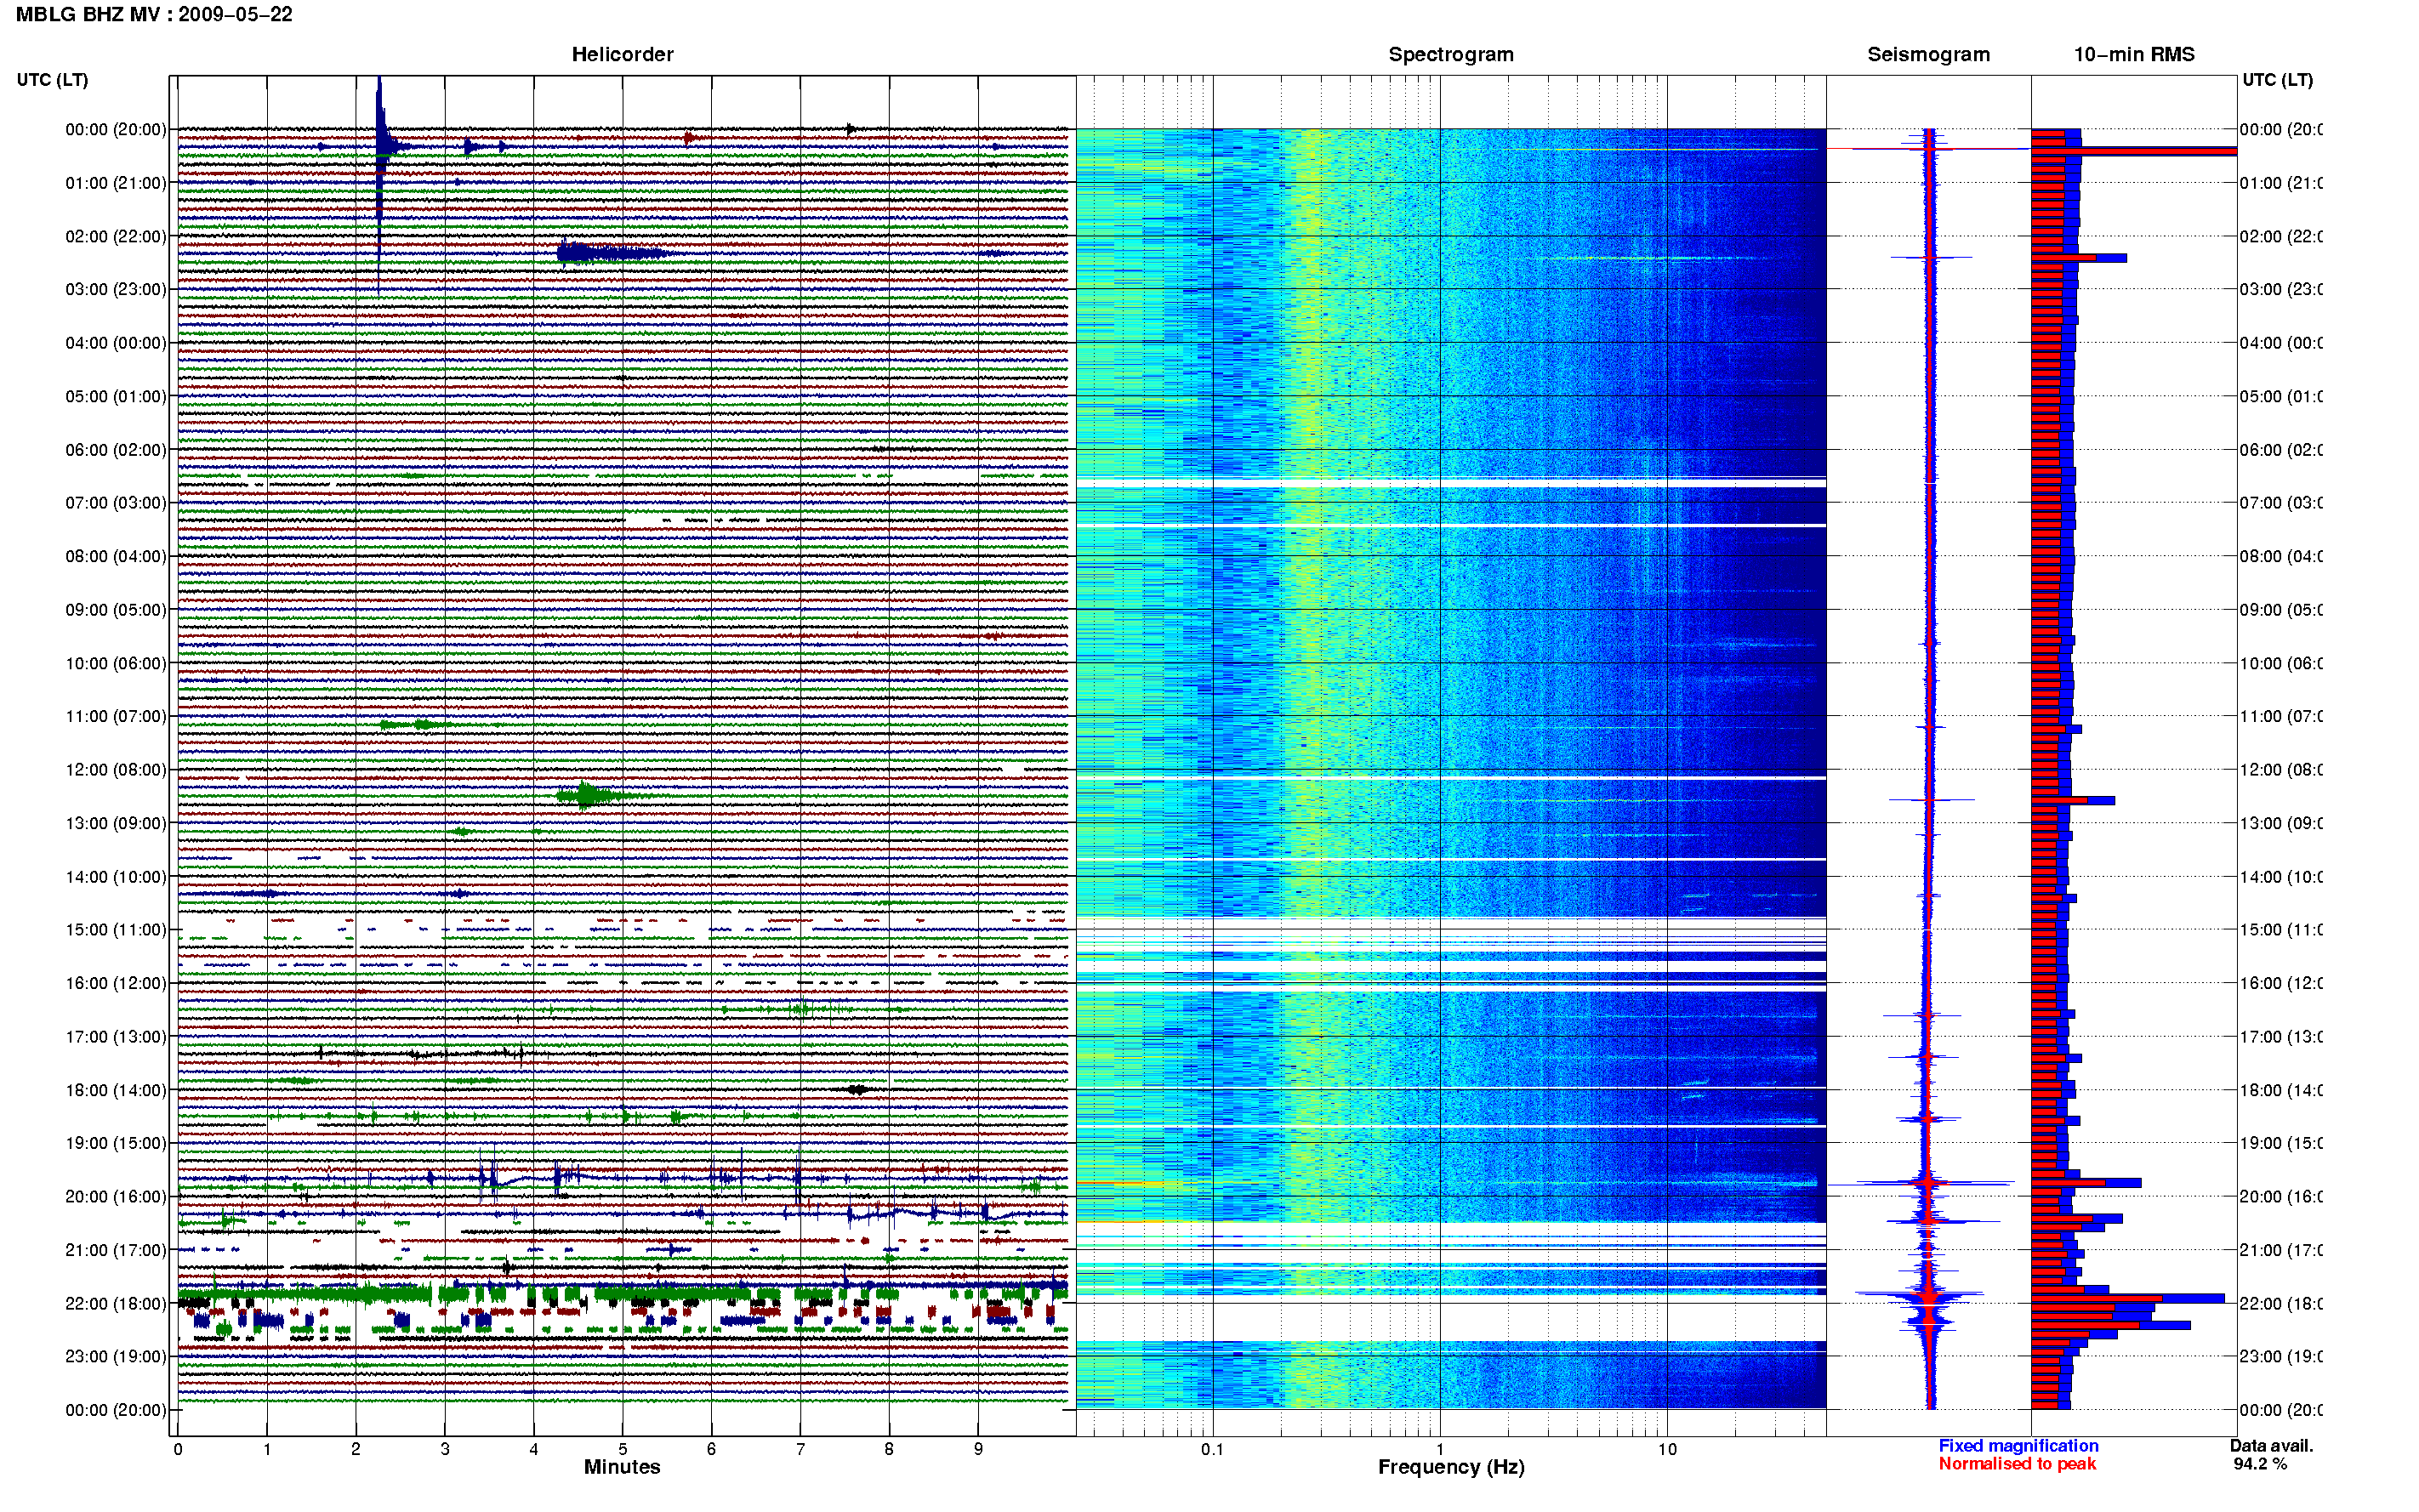This screenshot has height=1512, width=2419.
Task: Click the left time label '20:00 (16:00)'
Action: pyautogui.click(x=116, y=1196)
